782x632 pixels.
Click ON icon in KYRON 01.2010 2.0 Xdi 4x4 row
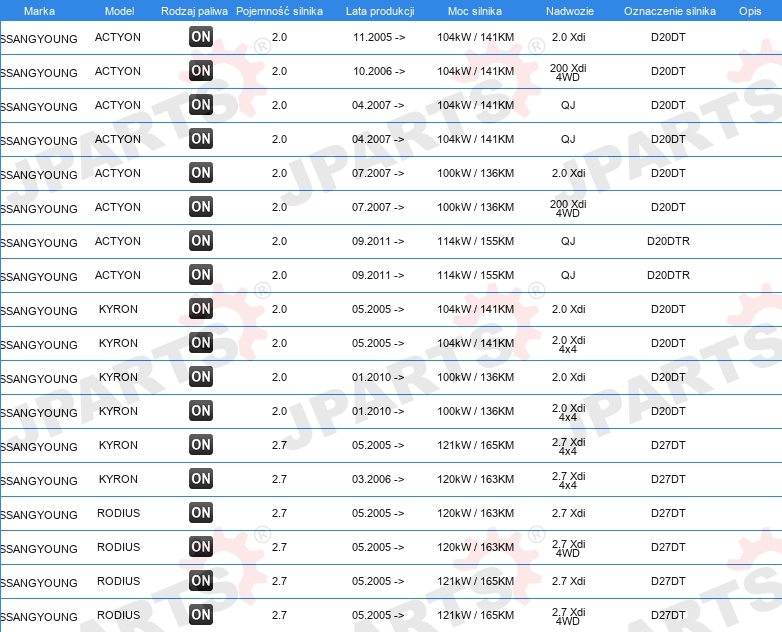[x=201, y=411]
